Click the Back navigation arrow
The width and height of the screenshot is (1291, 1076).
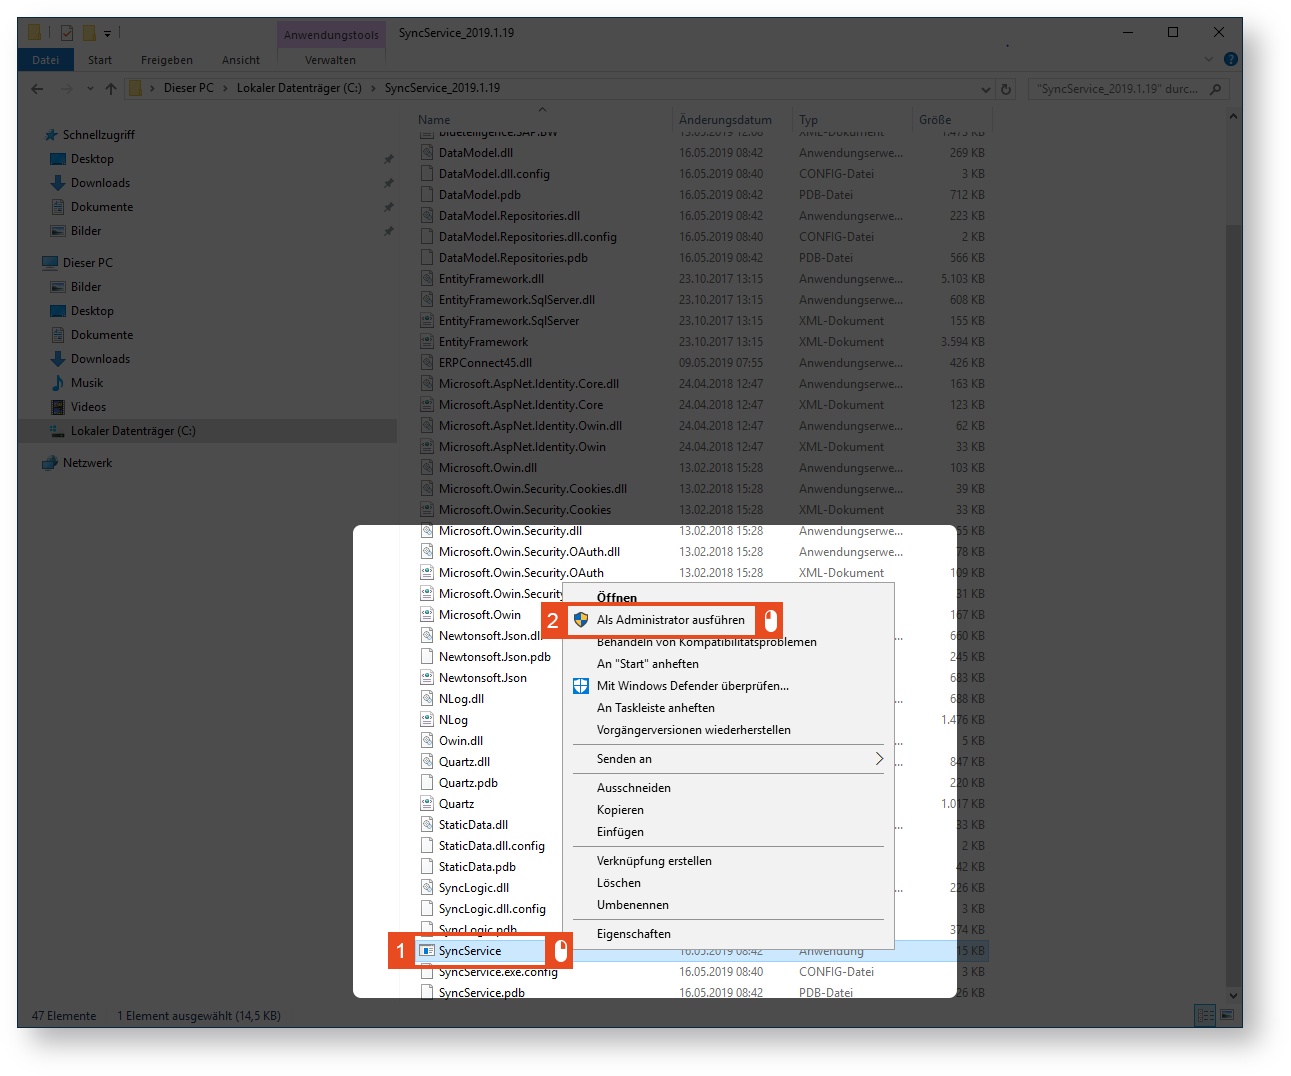point(37,89)
